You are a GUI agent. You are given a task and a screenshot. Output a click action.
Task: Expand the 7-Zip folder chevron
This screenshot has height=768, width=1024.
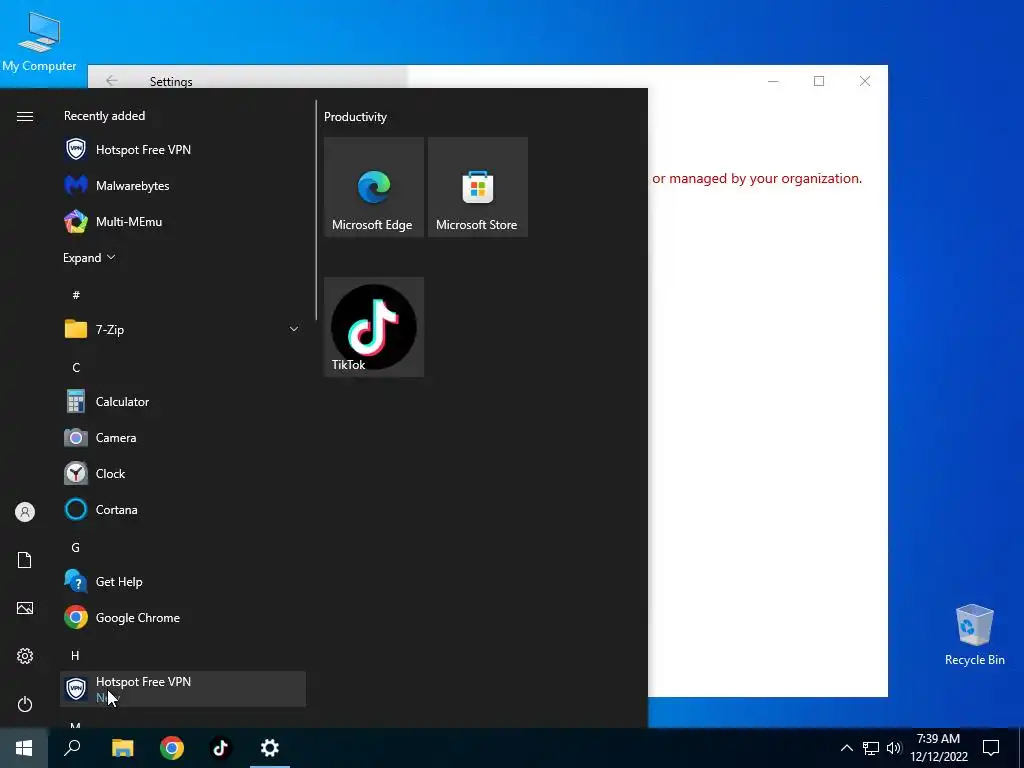[294, 329]
